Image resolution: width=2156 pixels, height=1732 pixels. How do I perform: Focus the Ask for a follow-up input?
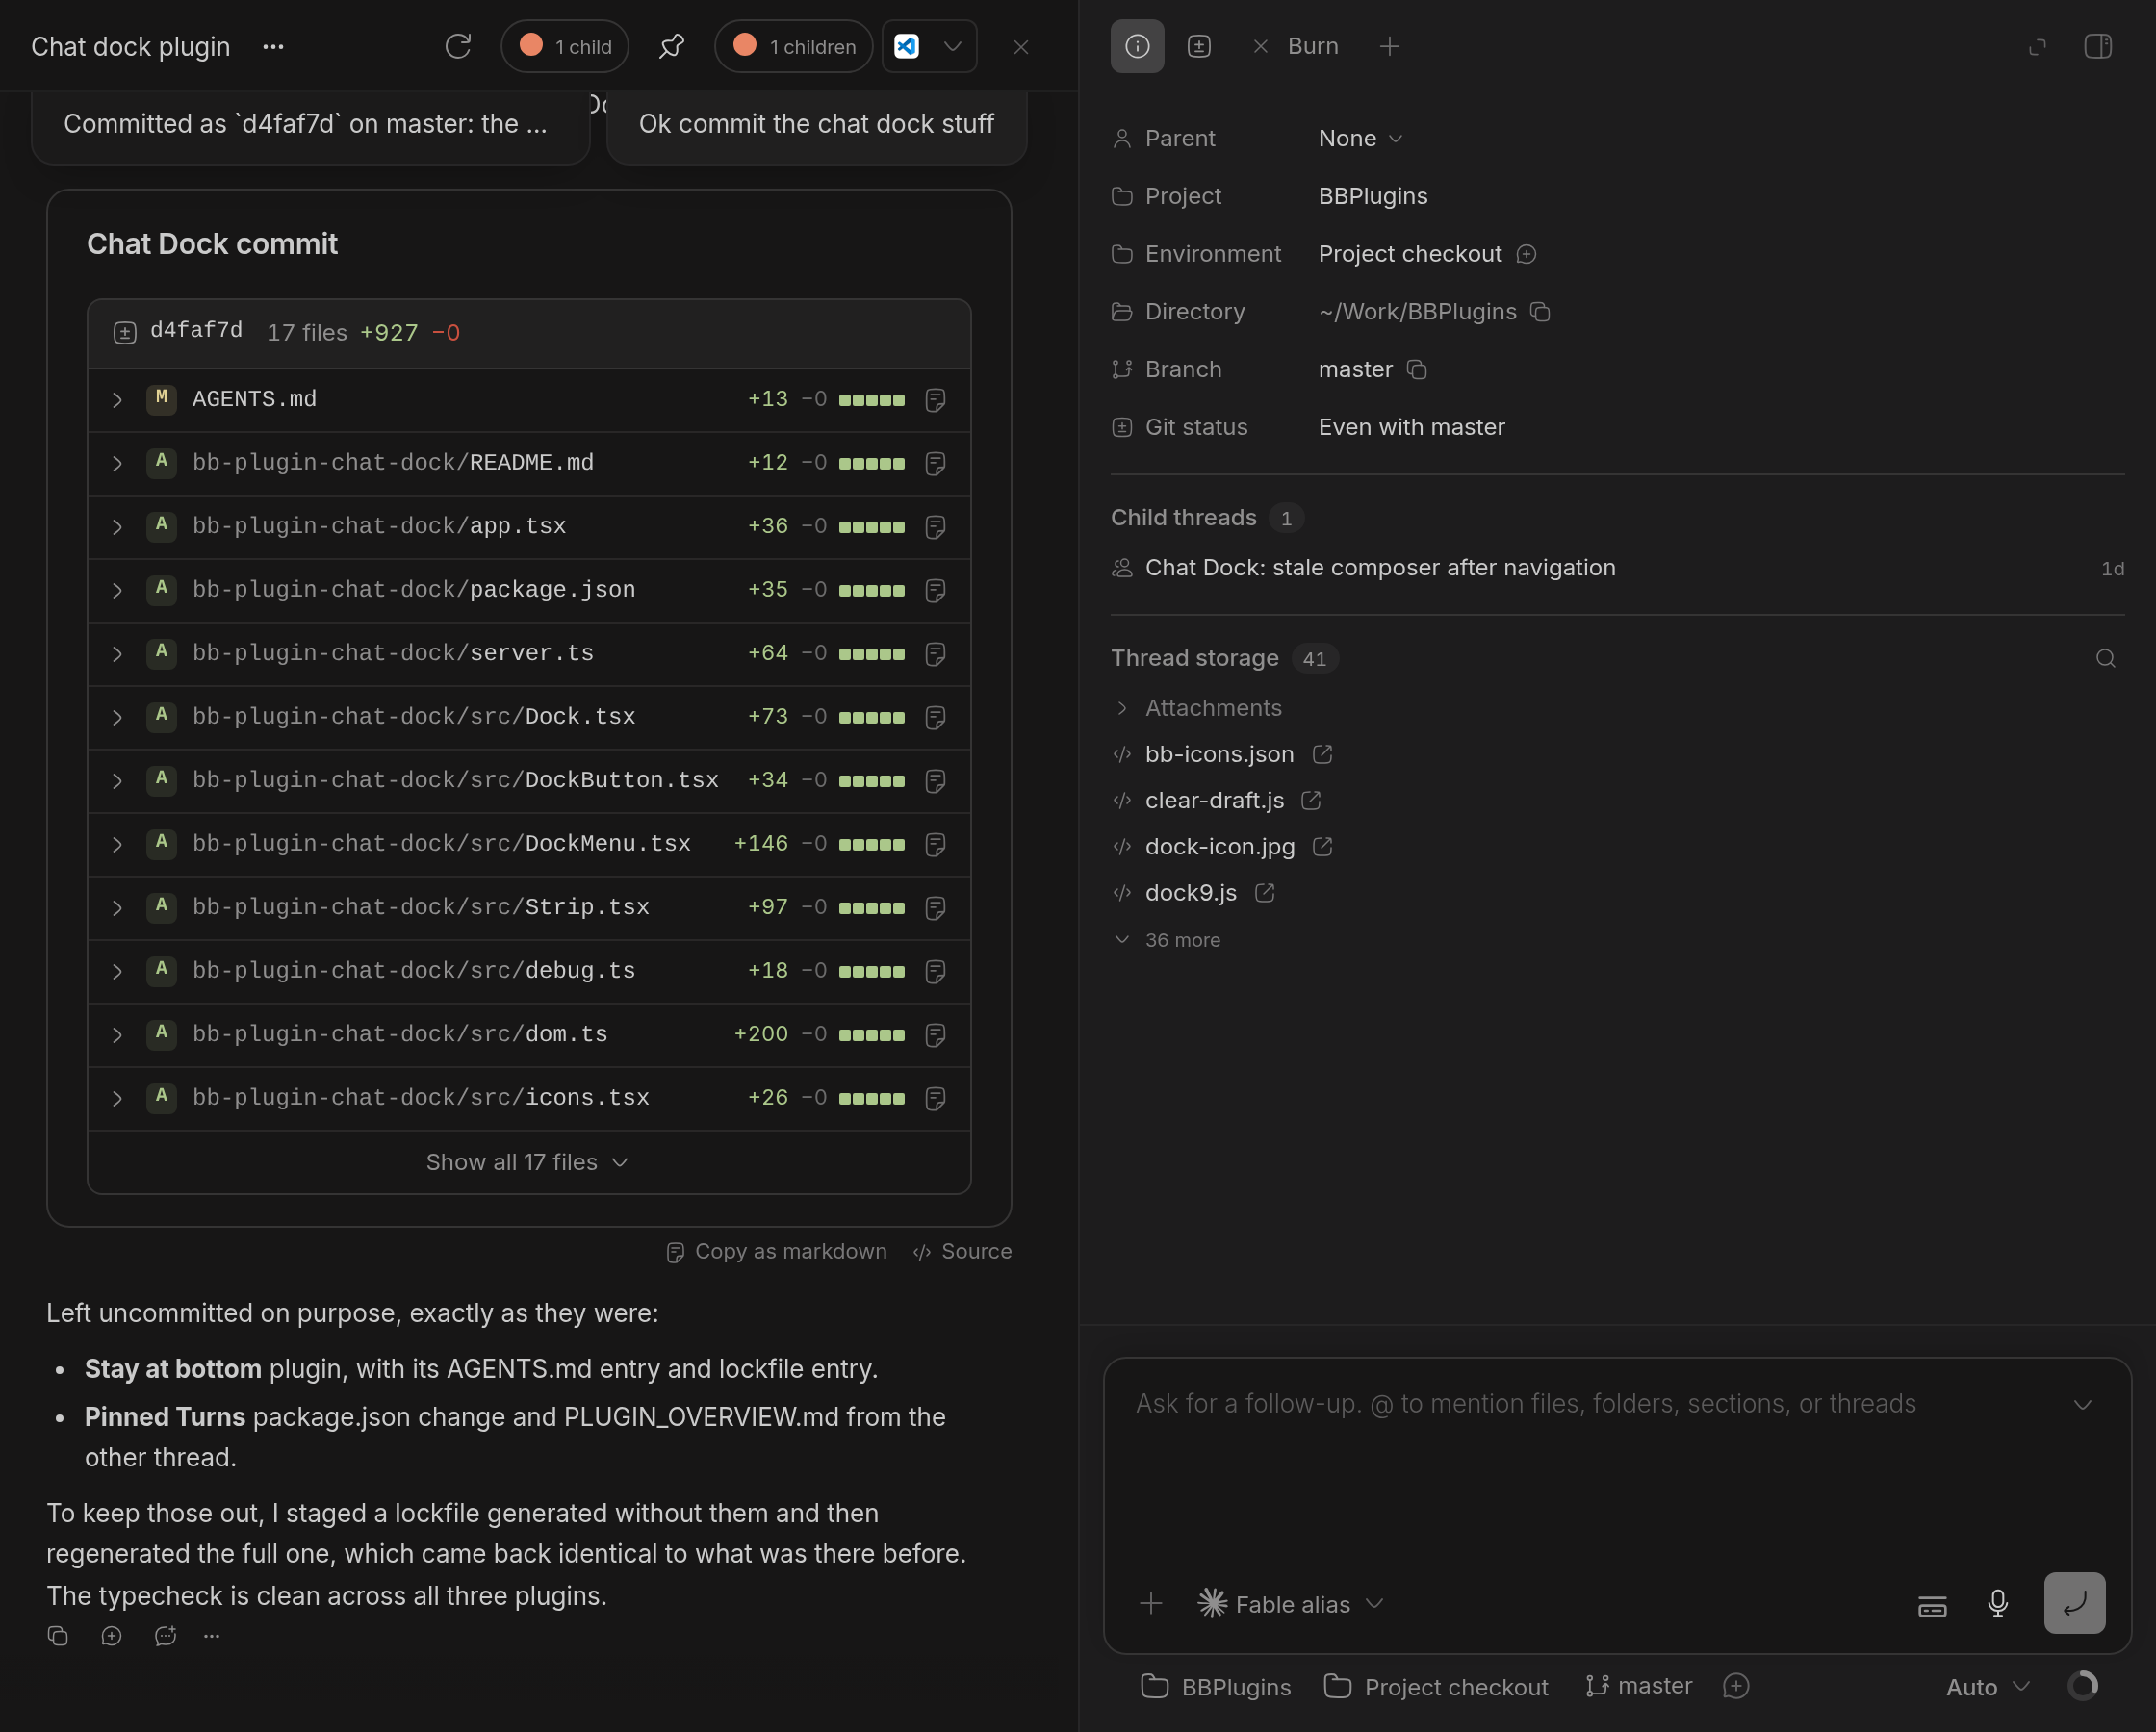tap(1590, 1404)
